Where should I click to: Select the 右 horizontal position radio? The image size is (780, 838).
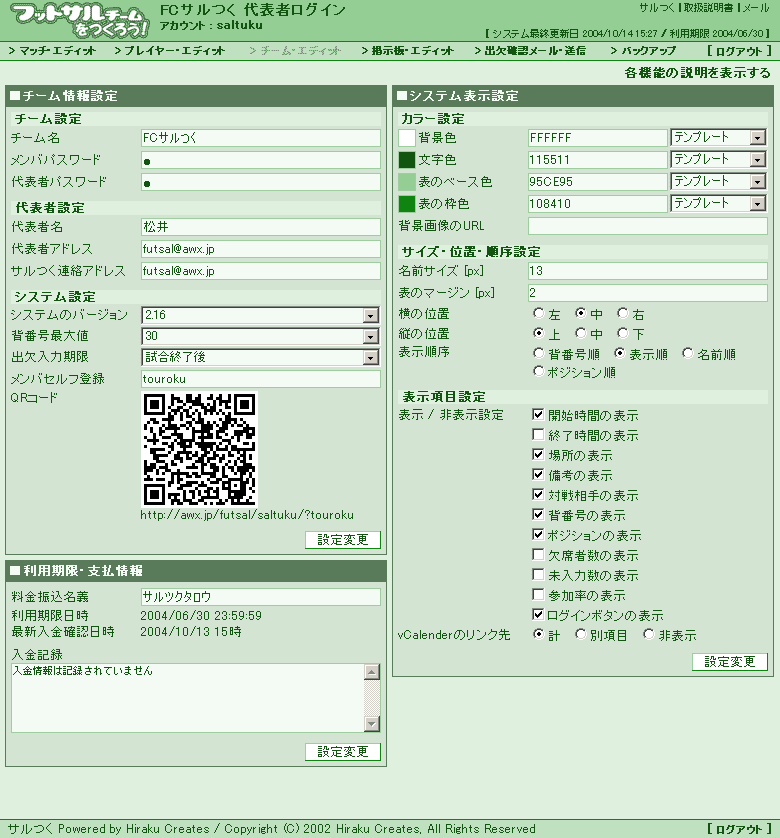pyautogui.click(x=623, y=314)
